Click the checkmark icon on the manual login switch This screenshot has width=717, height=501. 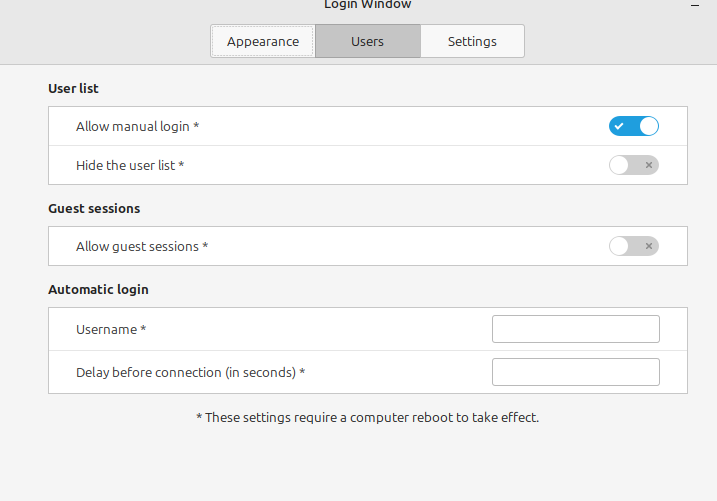(x=621, y=126)
